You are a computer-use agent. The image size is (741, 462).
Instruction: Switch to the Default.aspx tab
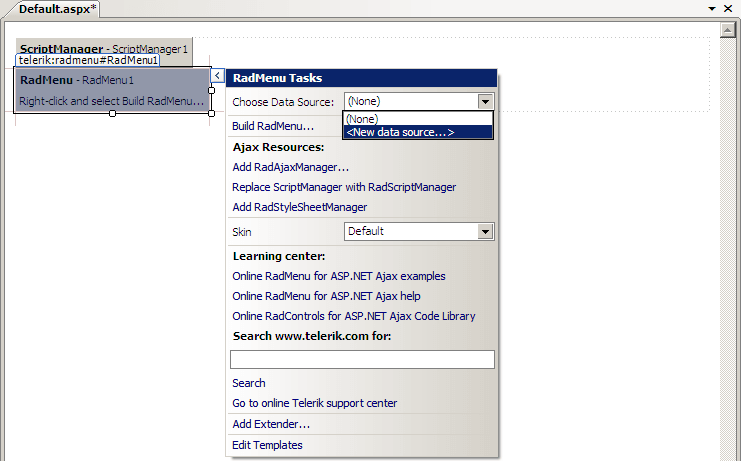coord(57,9)
